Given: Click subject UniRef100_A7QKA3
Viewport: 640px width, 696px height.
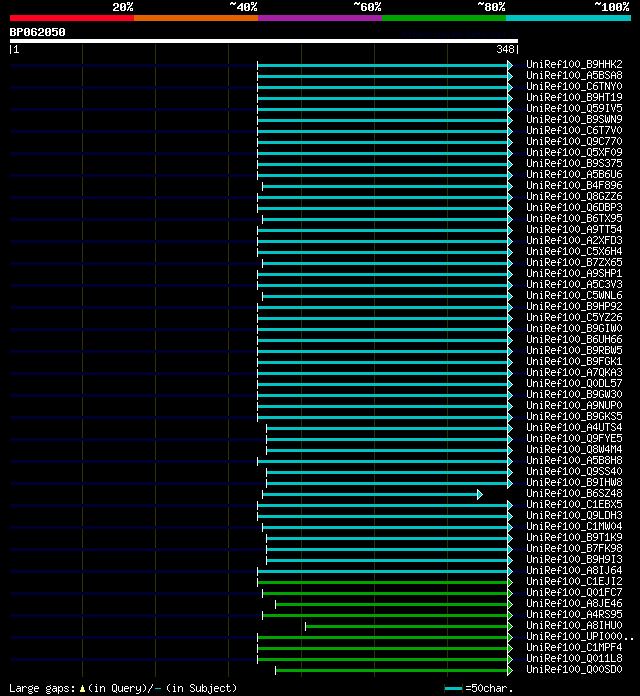Looking at the screenshot, I should point(574,372).
